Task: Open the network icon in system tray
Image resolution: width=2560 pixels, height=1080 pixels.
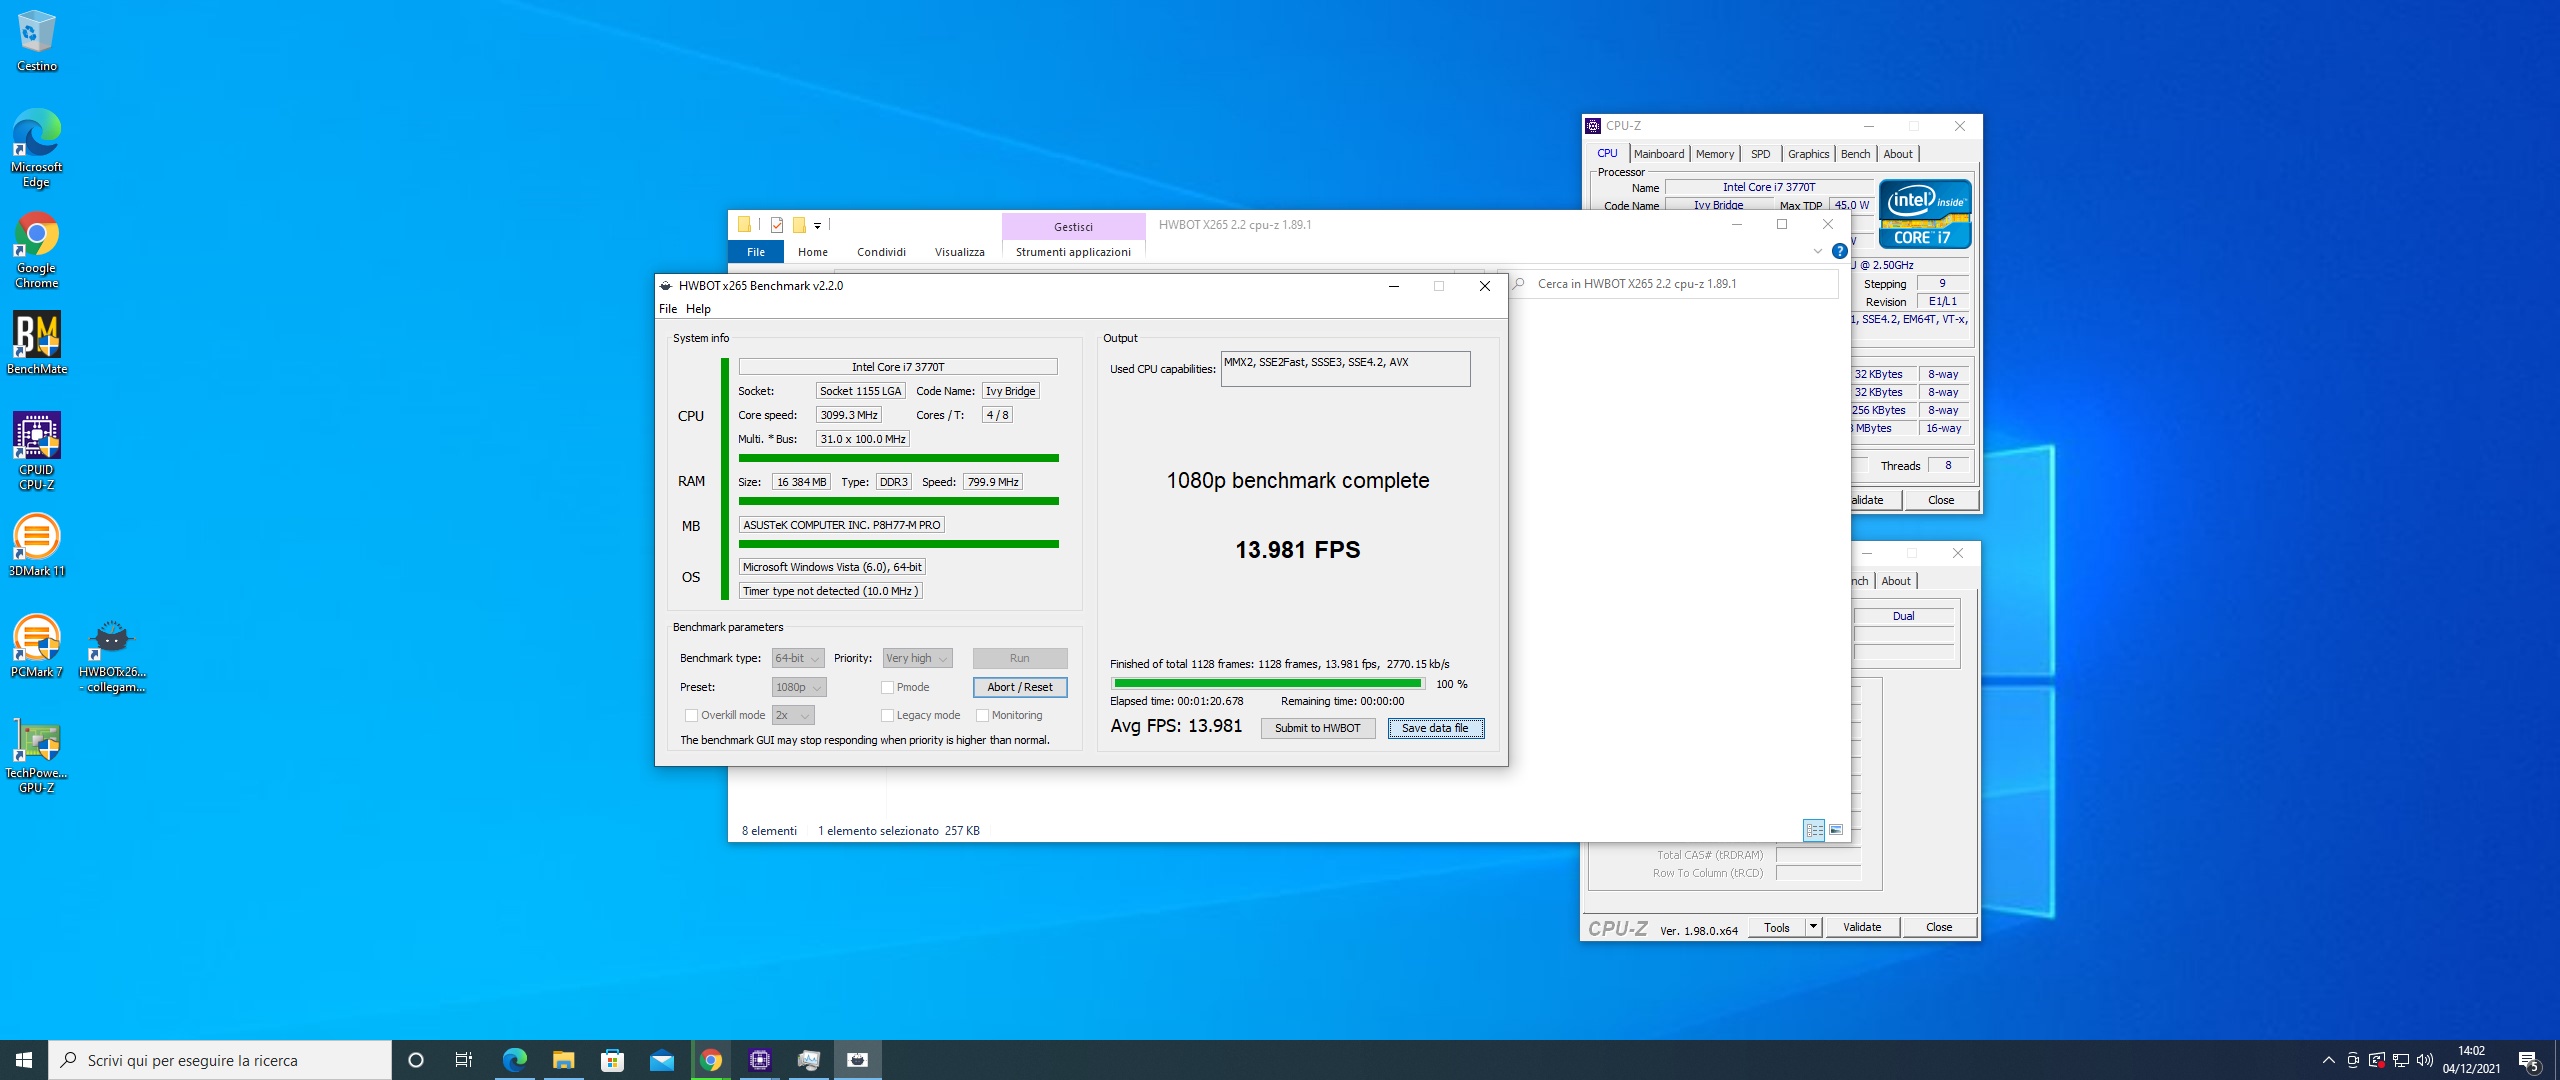Action: pos(2401,1060)
